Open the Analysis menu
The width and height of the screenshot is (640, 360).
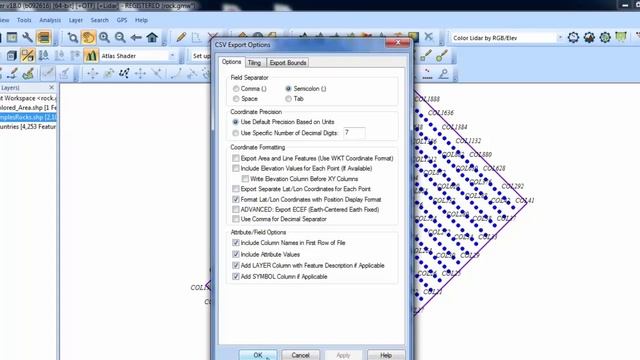pos(50,20)
